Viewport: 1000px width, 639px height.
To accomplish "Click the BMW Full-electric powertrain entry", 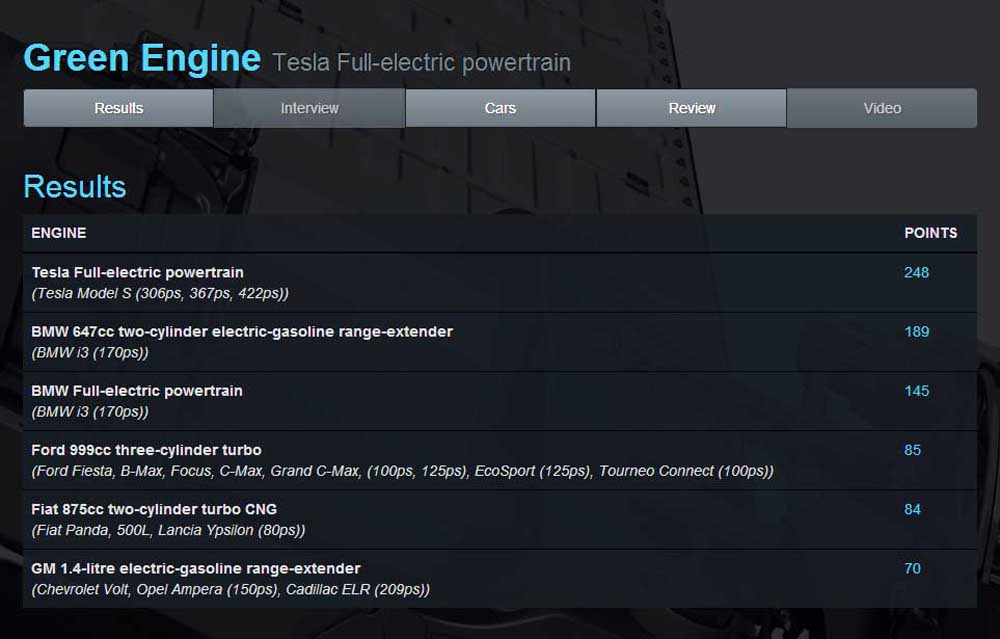I will coord(137,390).
